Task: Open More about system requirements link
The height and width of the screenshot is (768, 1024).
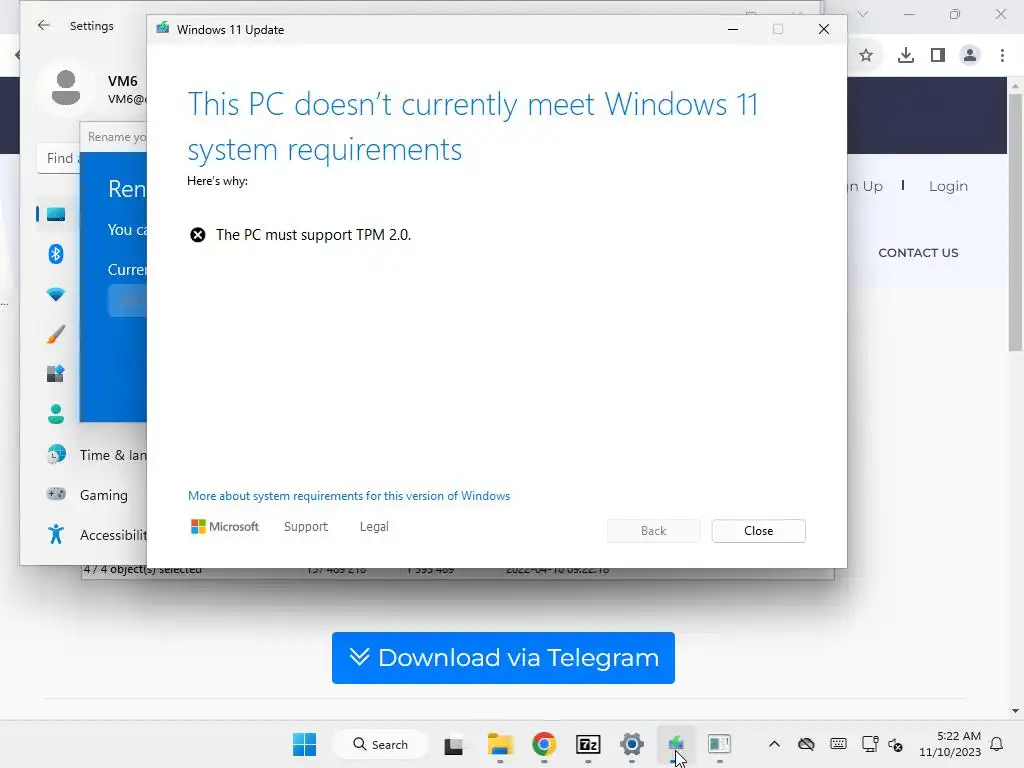Action: pos(349,496)
